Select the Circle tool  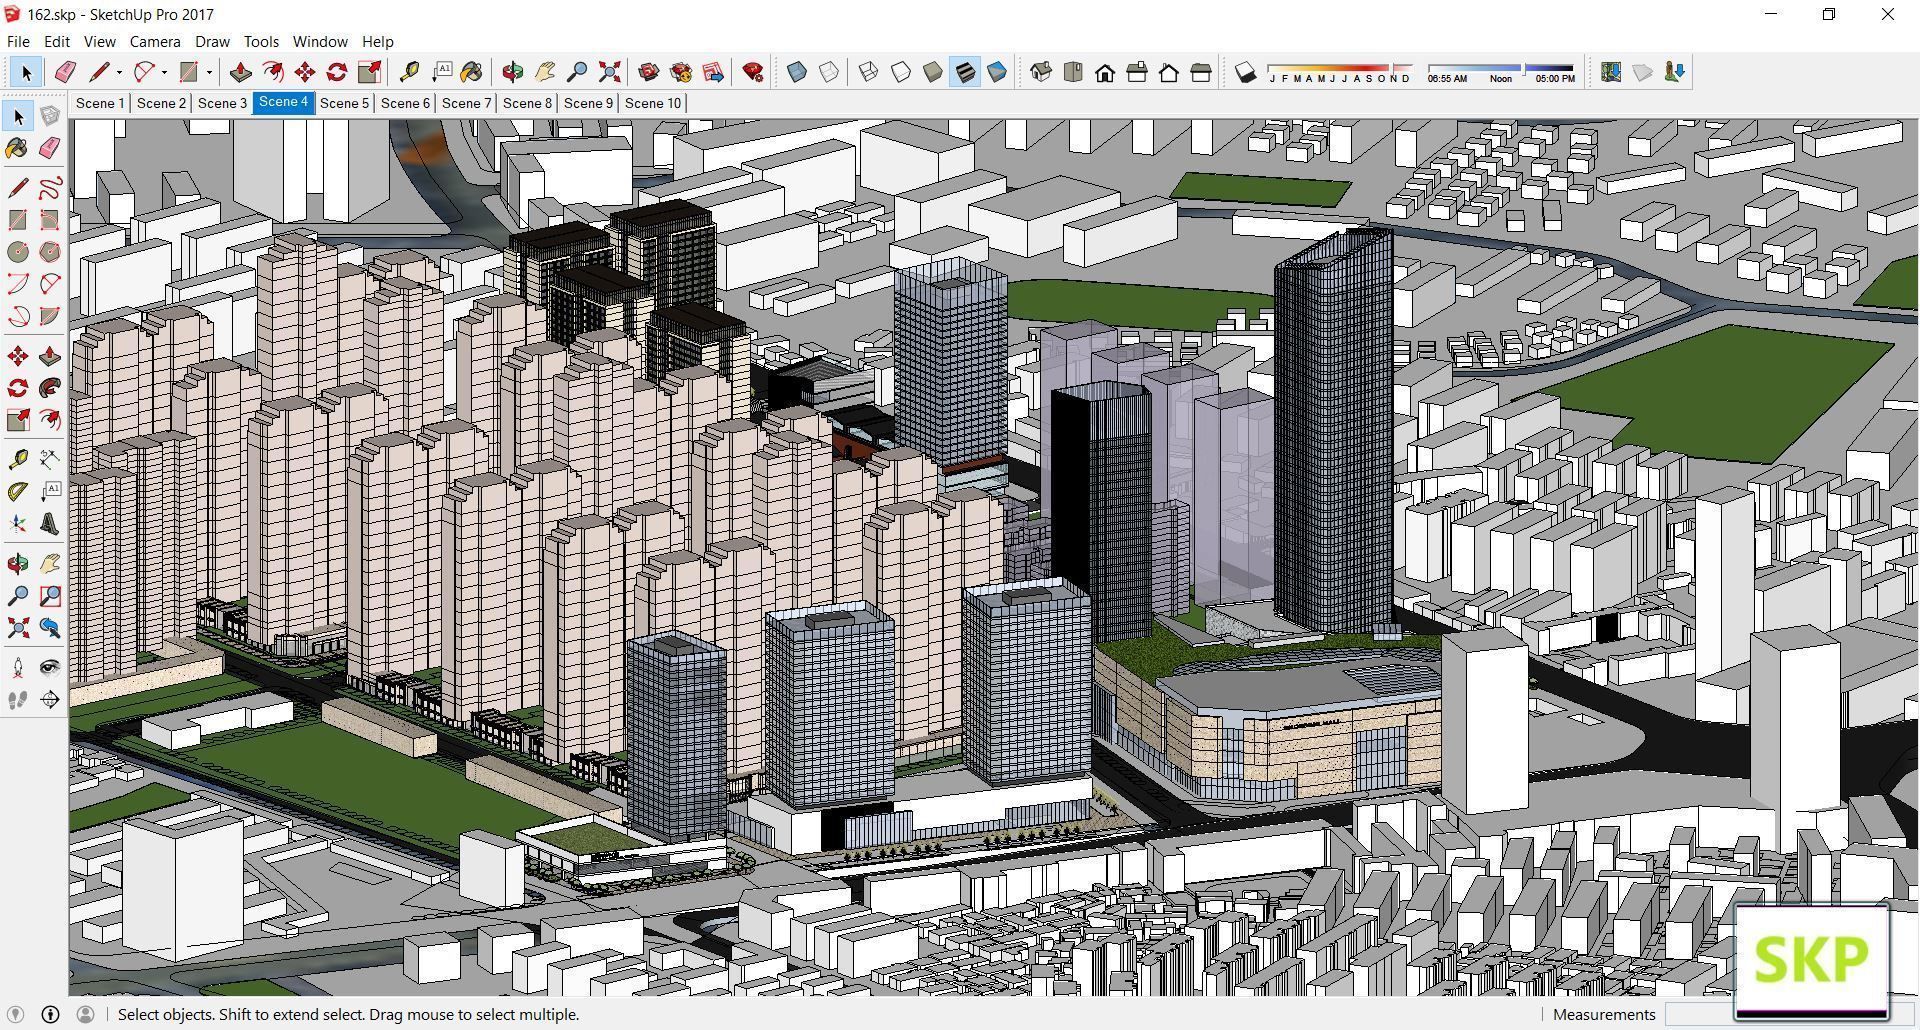pyautogui.click(x=18, y=252)
